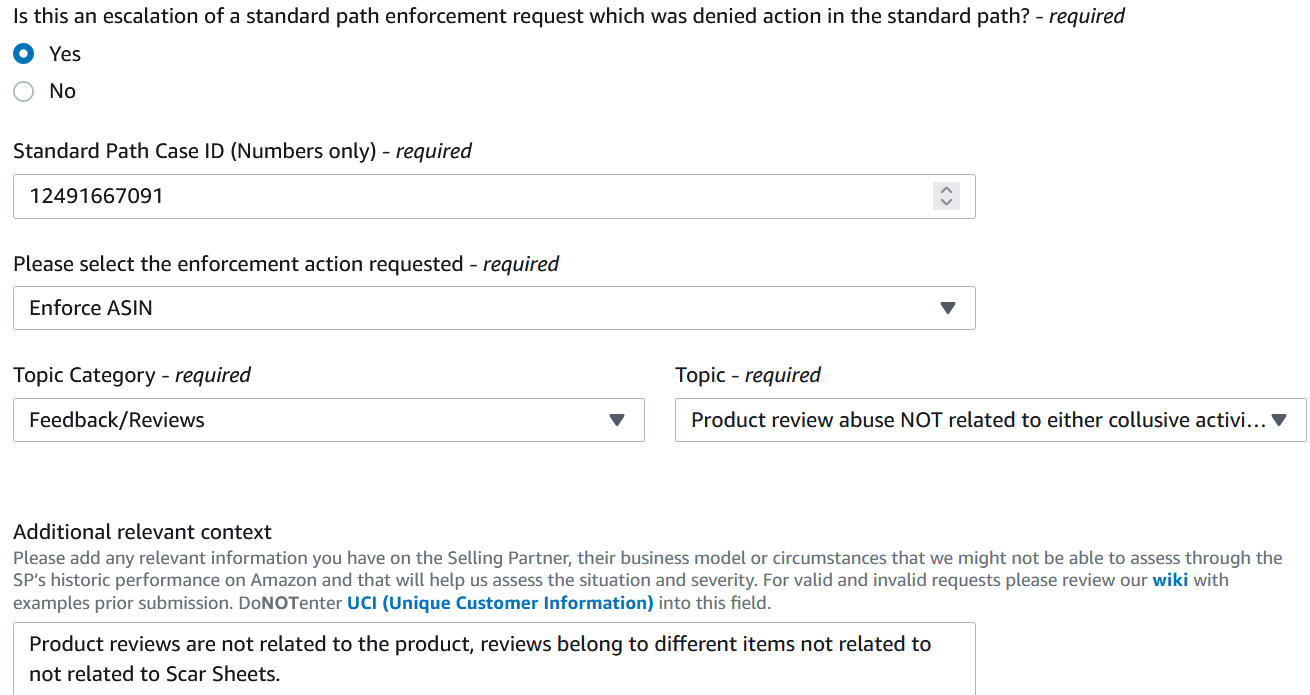Viewport: 1310px width, 695px height.
Task: Click inside the Additional relevant context textbox
Action: pyautogui.click(x=494, y=659)
